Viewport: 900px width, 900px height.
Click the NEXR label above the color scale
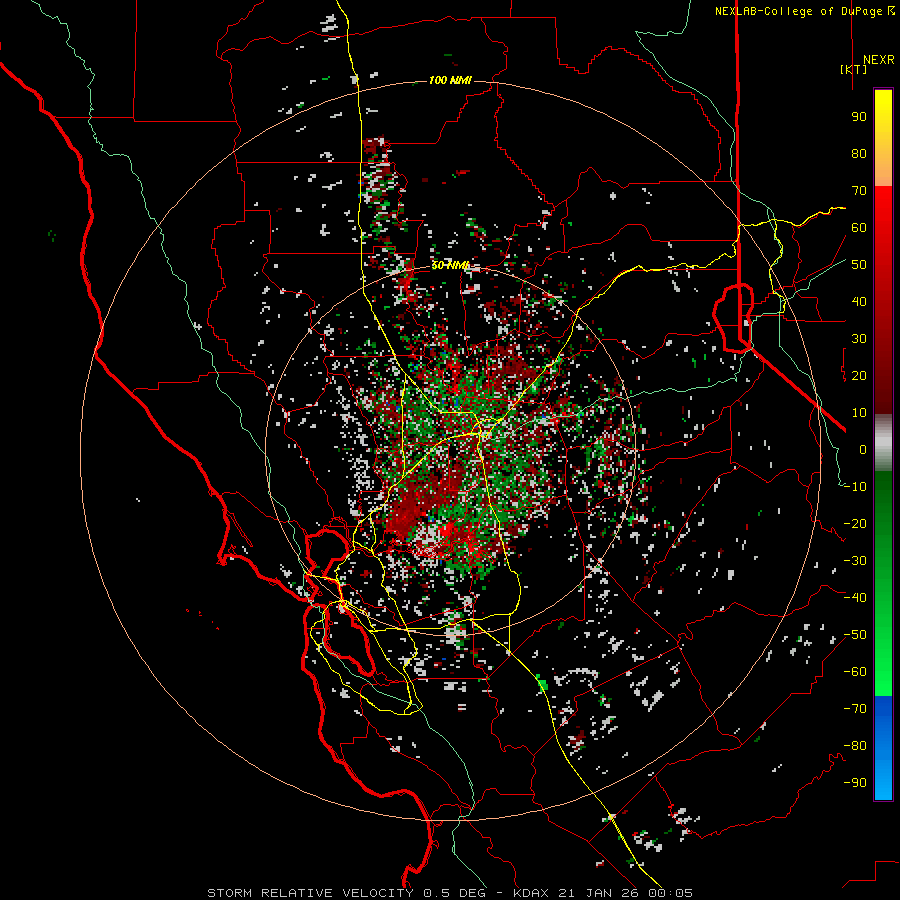[x=879, y=60]
